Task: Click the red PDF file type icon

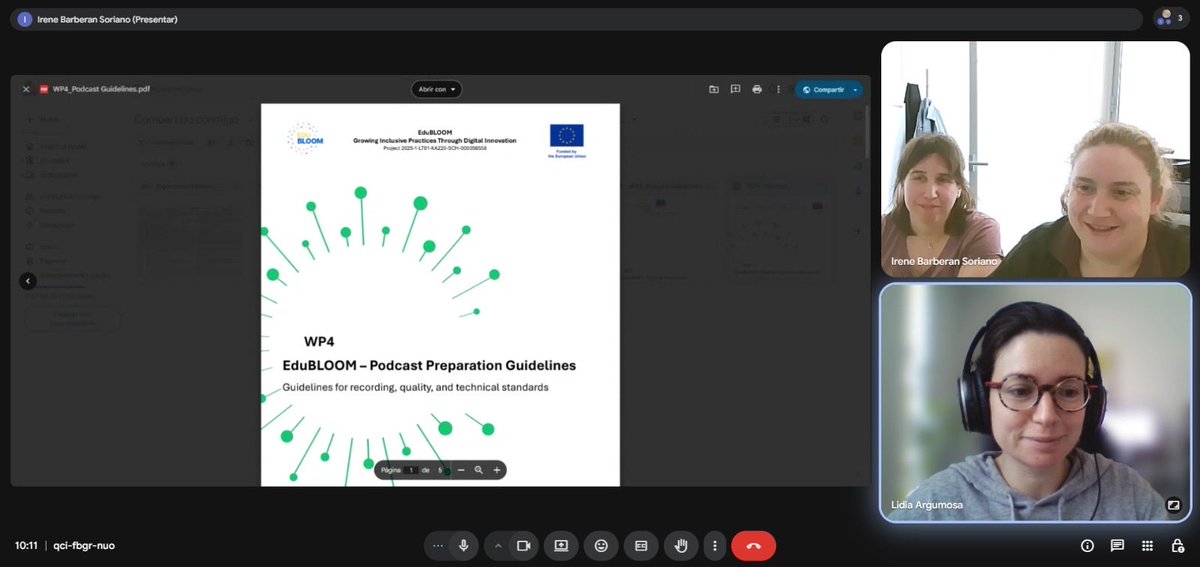Action: 44,89
